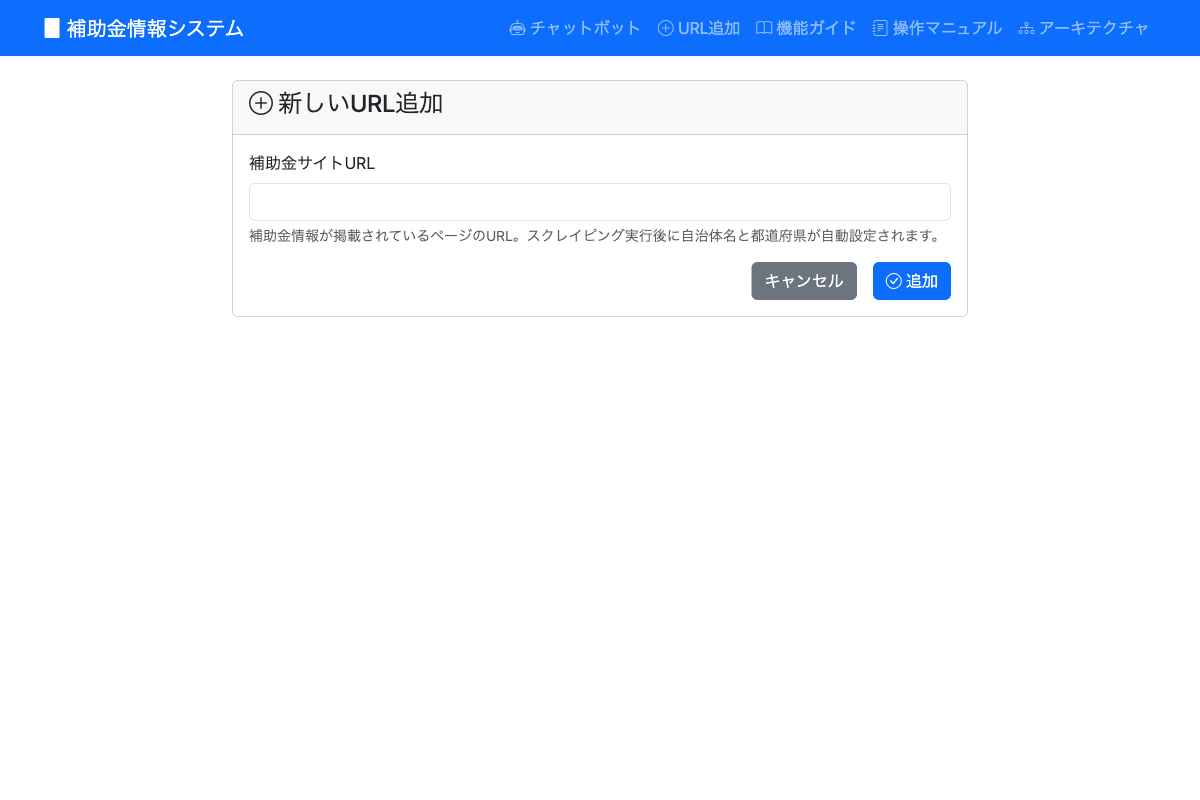Click the white square logo icon top left
This screenshot has height=800, width=1200.
tap(51, 27)
